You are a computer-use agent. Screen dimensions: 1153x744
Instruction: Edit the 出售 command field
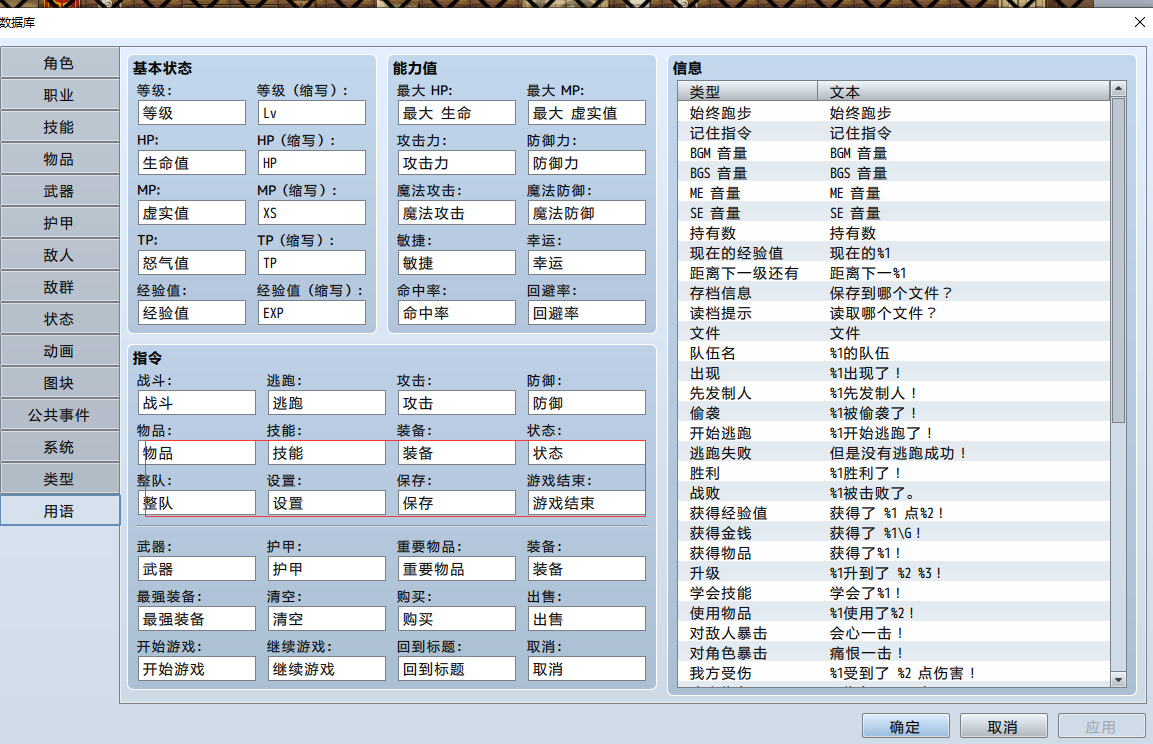click(587, 619)
